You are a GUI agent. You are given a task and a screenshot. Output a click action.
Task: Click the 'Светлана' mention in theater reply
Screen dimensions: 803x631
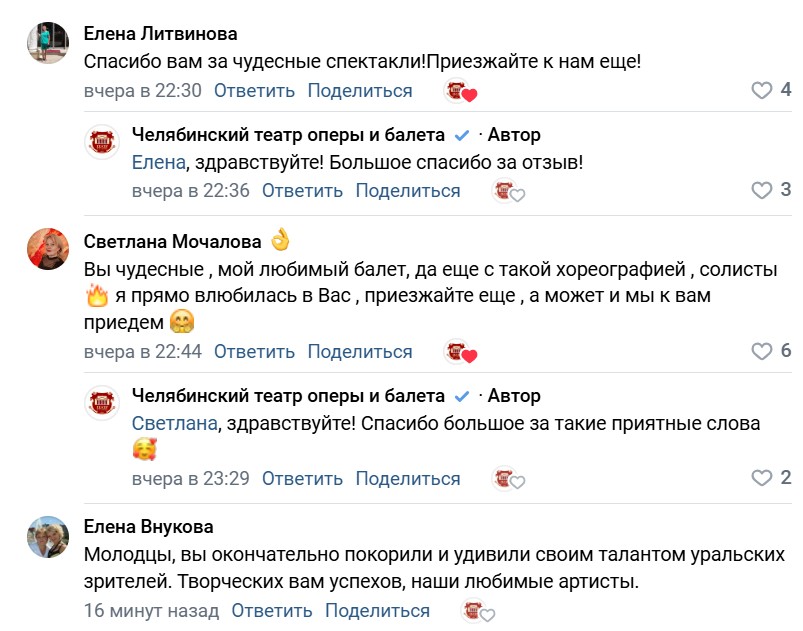(174, 424)
